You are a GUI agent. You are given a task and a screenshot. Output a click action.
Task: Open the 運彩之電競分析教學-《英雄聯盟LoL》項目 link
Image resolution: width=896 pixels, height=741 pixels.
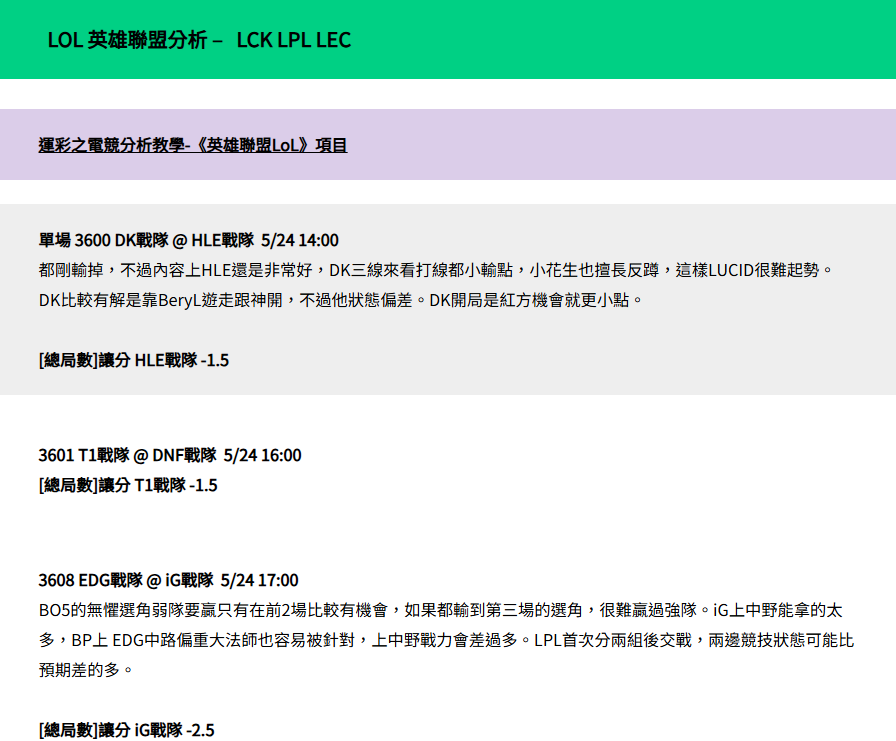(193, 145)
